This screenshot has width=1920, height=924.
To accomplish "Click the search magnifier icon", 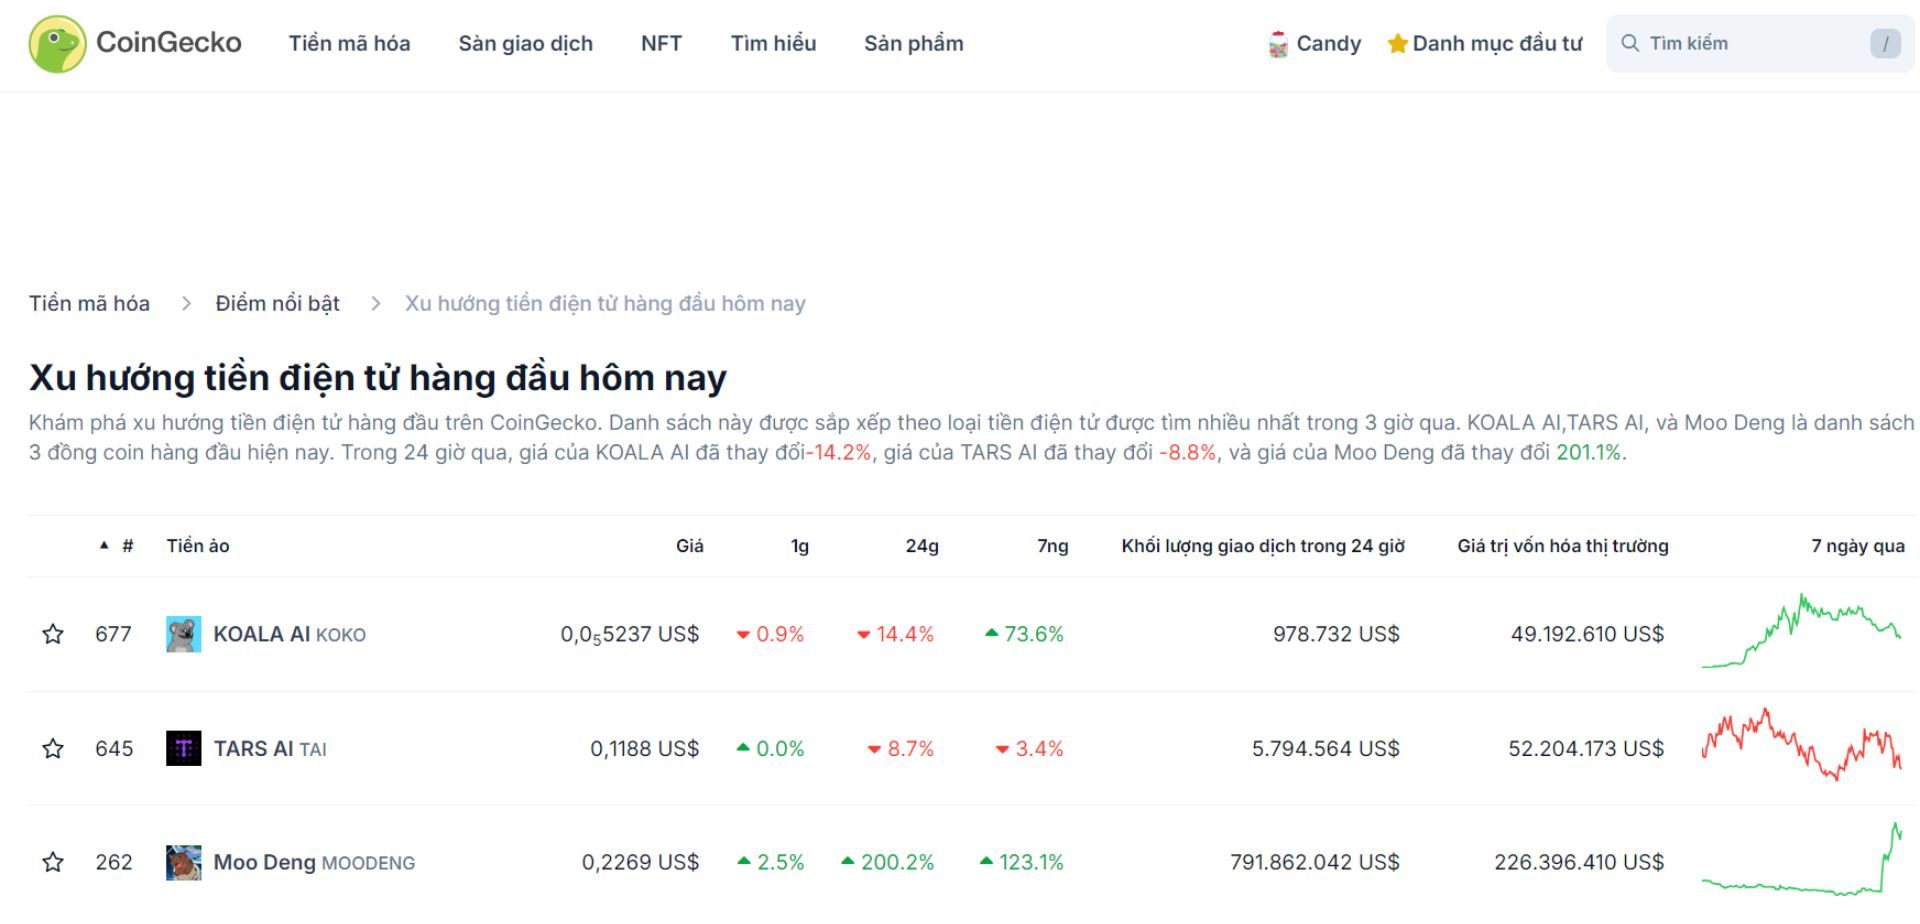I will [x=1630, y=43].
